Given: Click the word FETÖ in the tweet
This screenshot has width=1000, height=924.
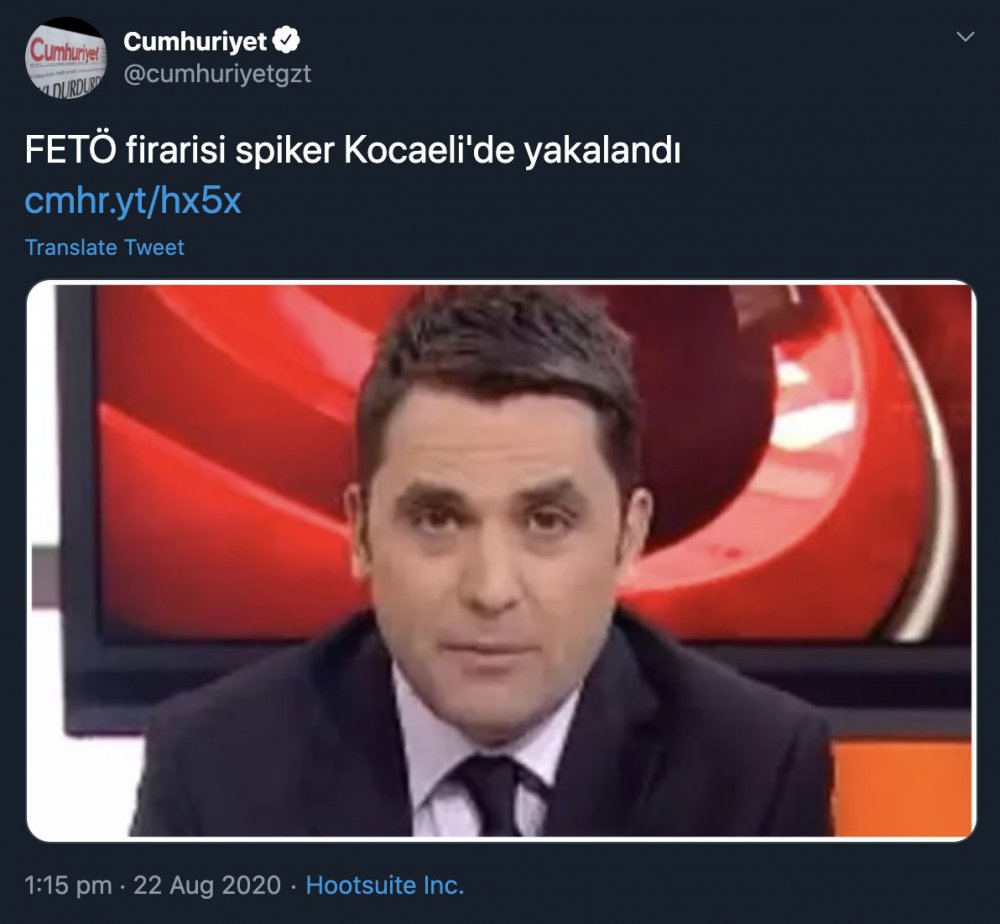Looking at the screenshot, I should tap(71, 150).
